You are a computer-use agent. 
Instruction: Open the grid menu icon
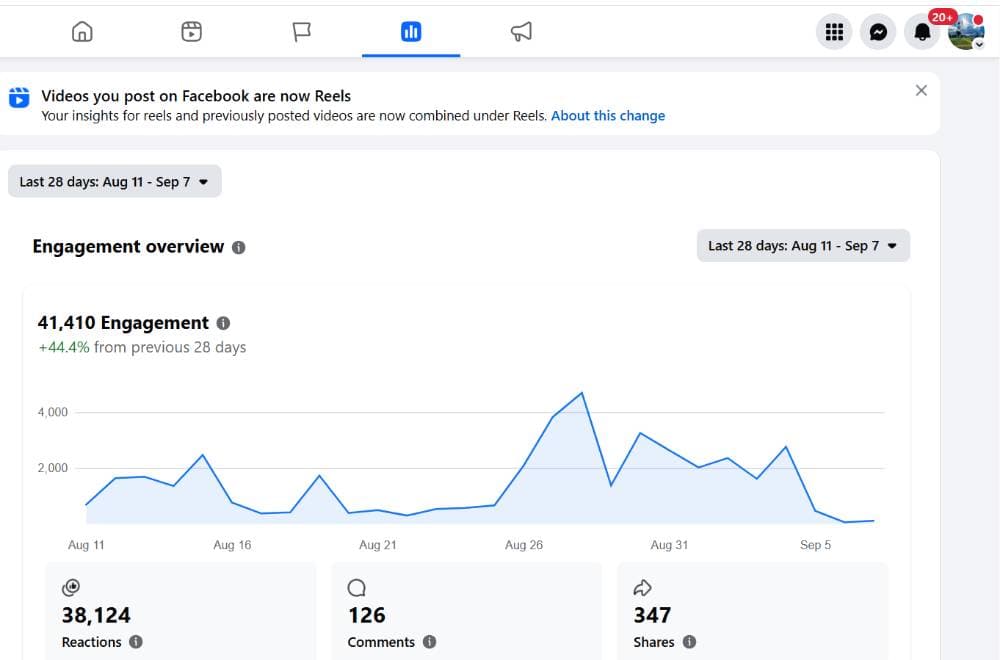point(834,32)
